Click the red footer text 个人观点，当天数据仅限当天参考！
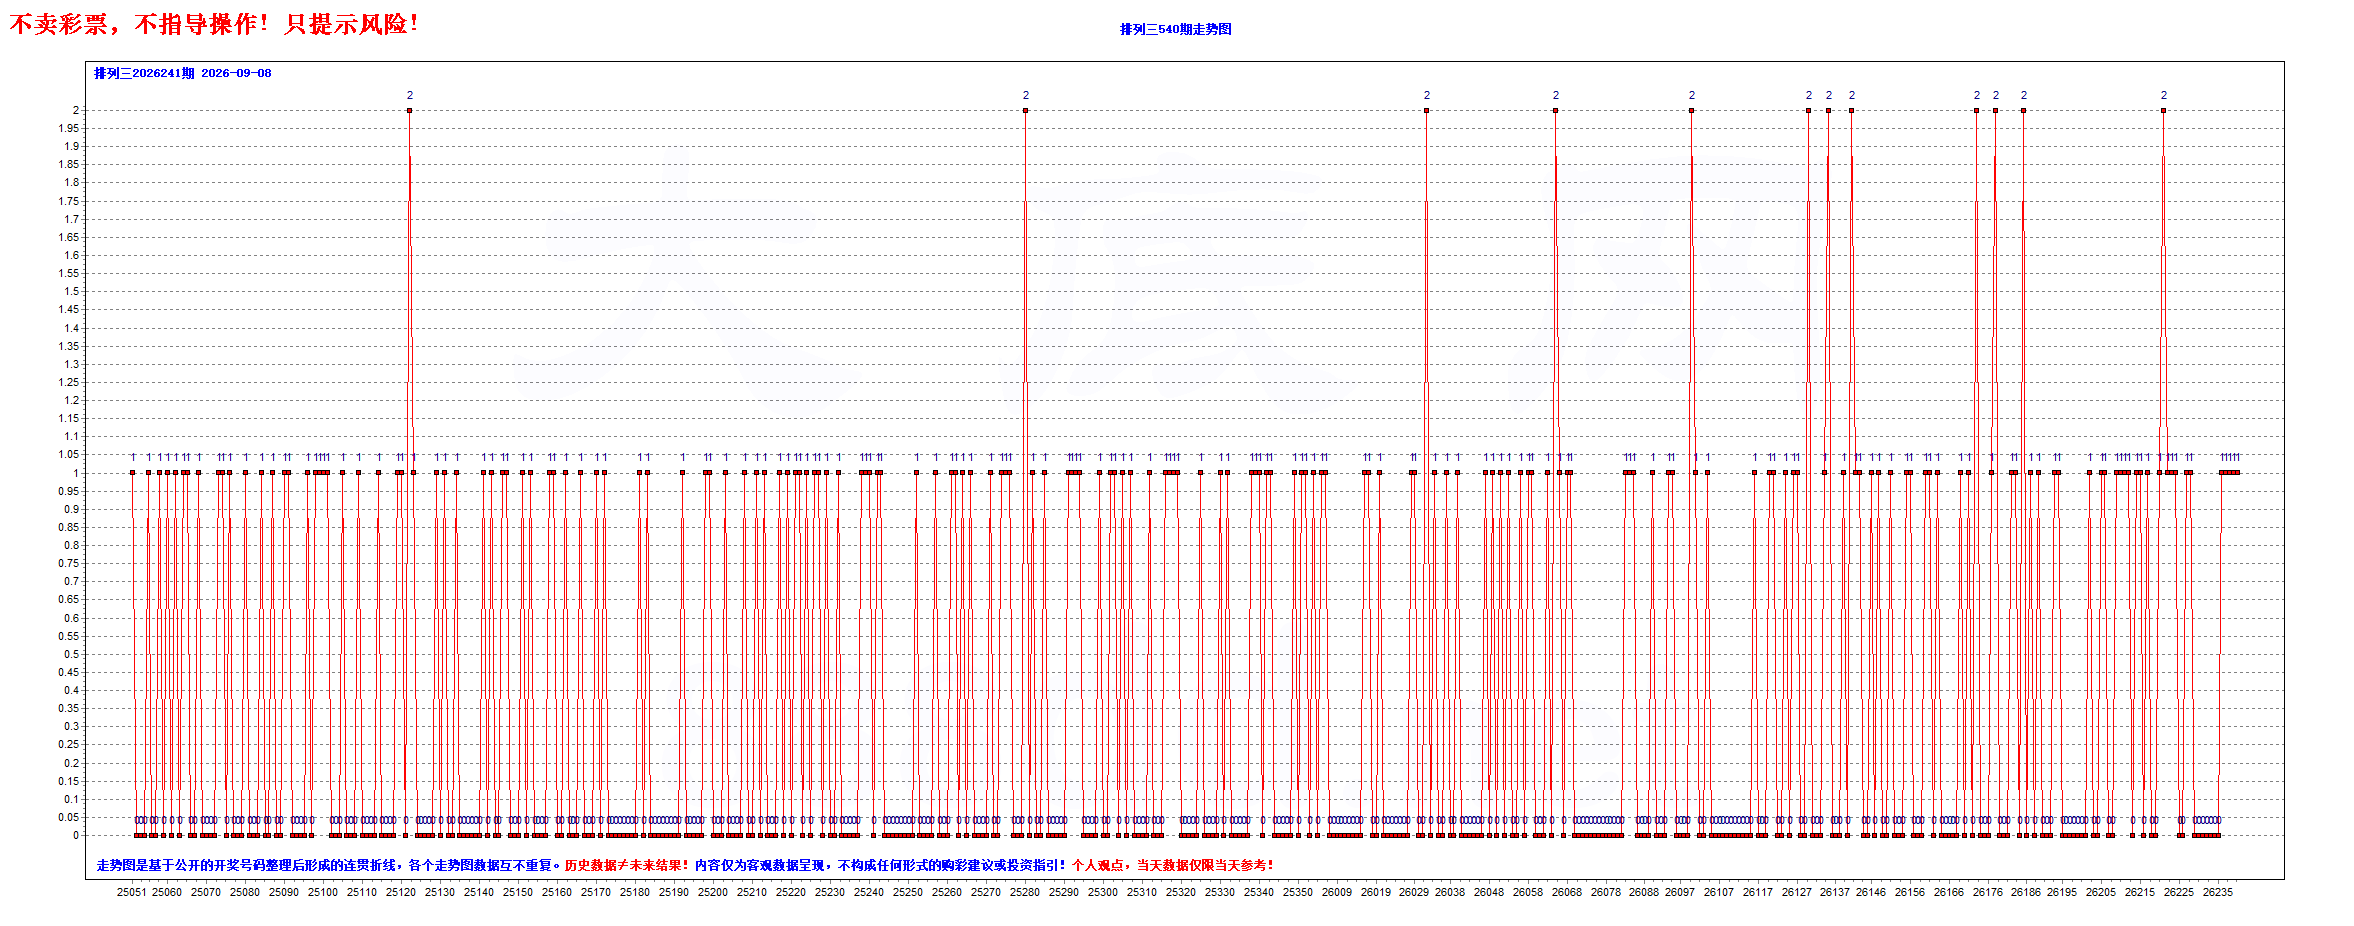This screenshot has height=926, width=2354. [x=1173, y=865]
